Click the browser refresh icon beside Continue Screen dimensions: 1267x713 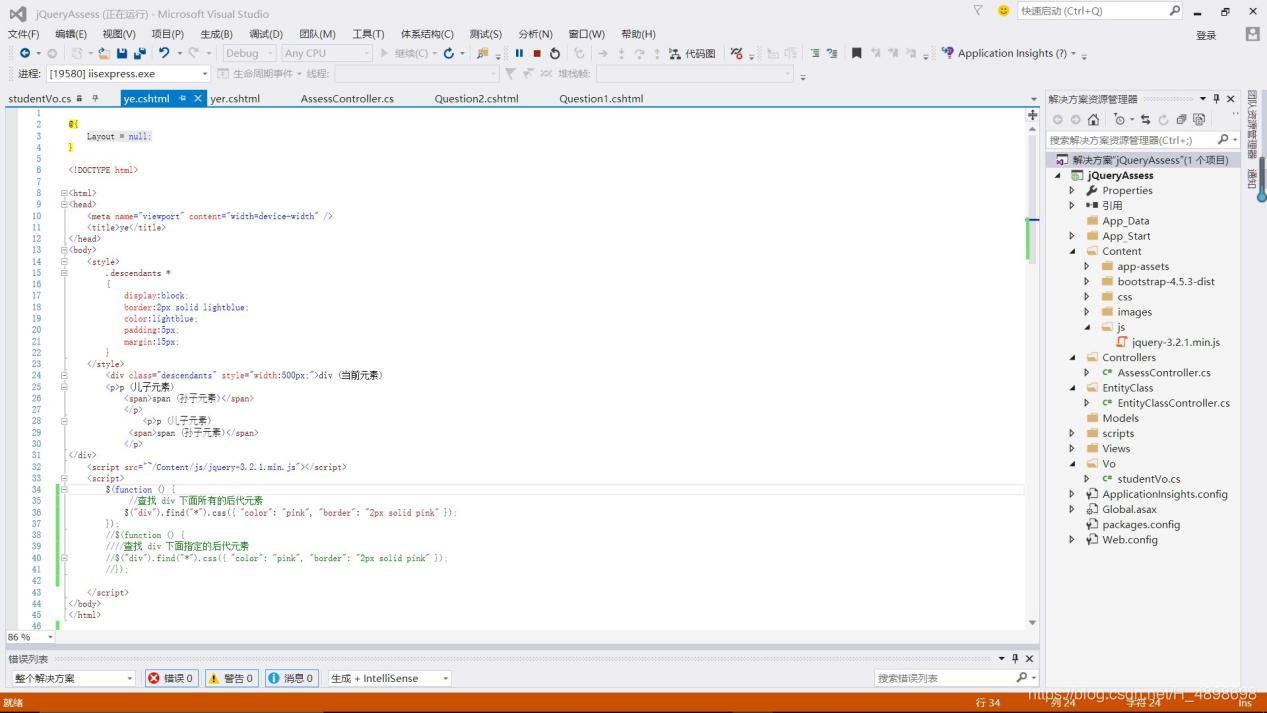pos(449,53)
